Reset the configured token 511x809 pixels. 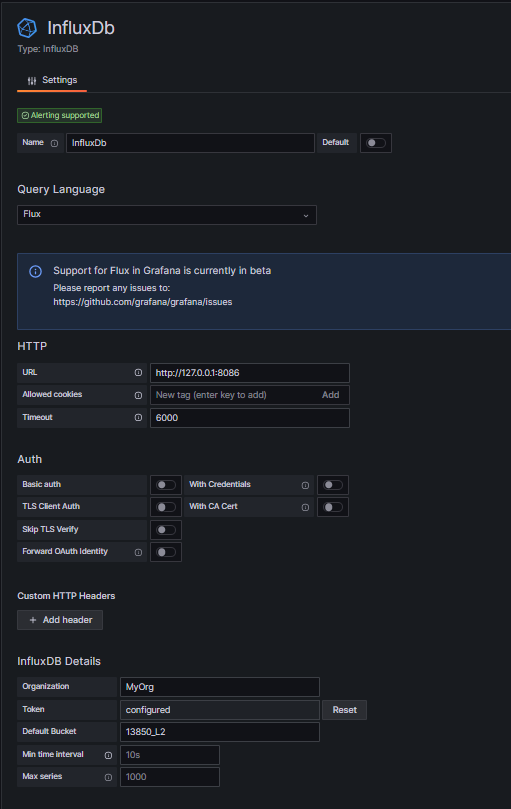[x=344, y=710]
